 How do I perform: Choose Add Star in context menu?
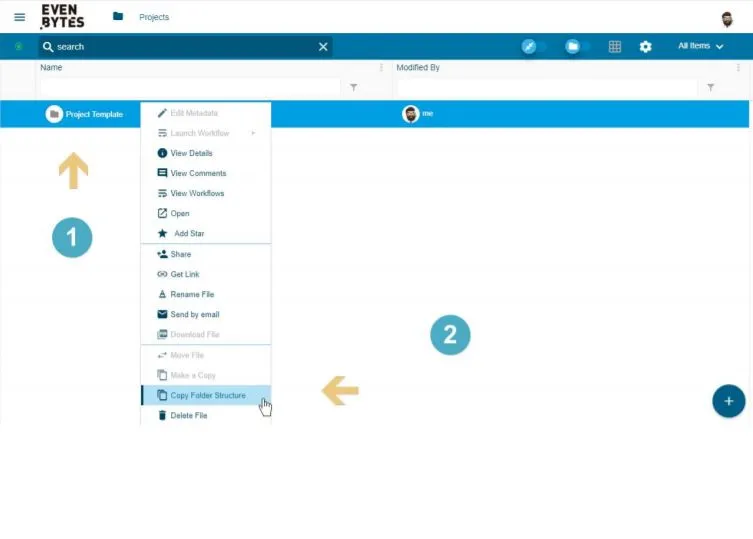[206, 233]
